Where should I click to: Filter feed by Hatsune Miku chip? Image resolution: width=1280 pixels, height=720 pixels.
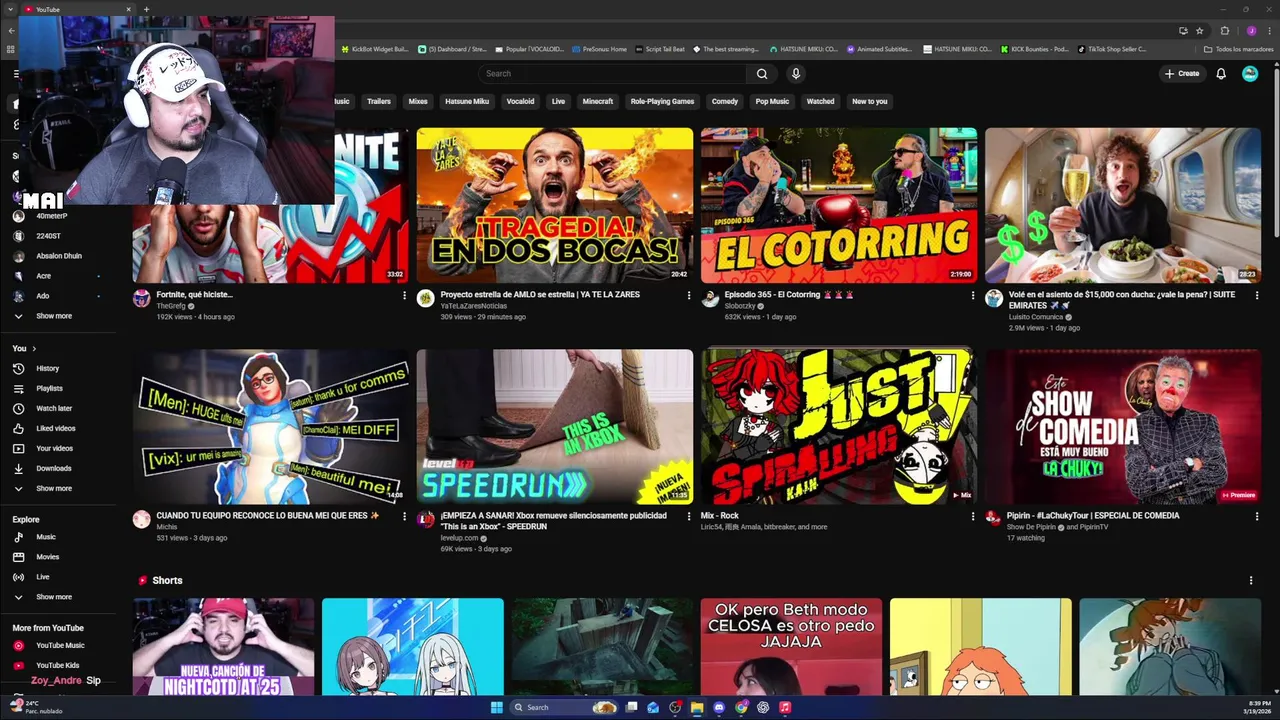467,101
